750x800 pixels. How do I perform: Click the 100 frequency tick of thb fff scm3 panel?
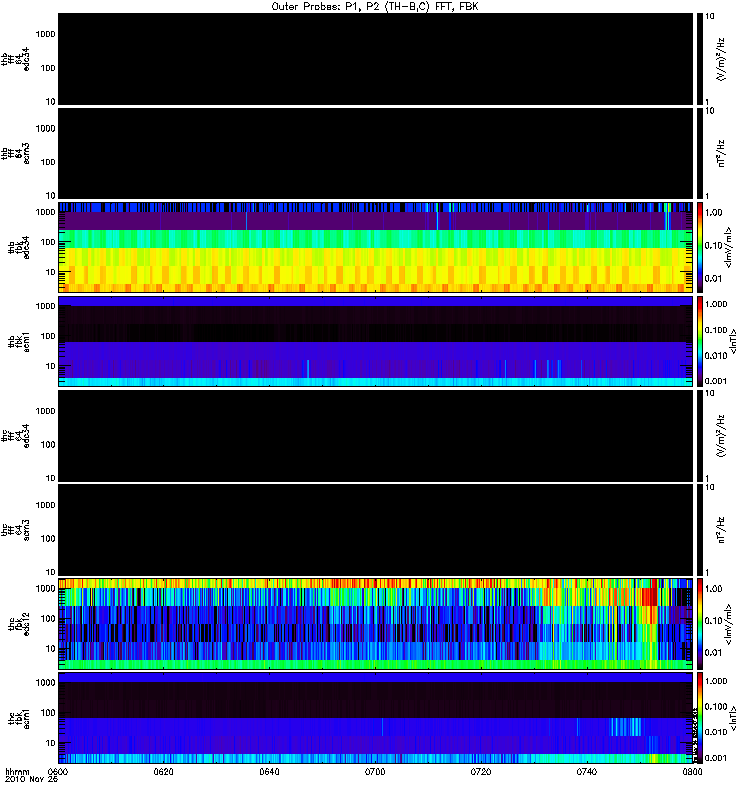(x=48, y=162)
